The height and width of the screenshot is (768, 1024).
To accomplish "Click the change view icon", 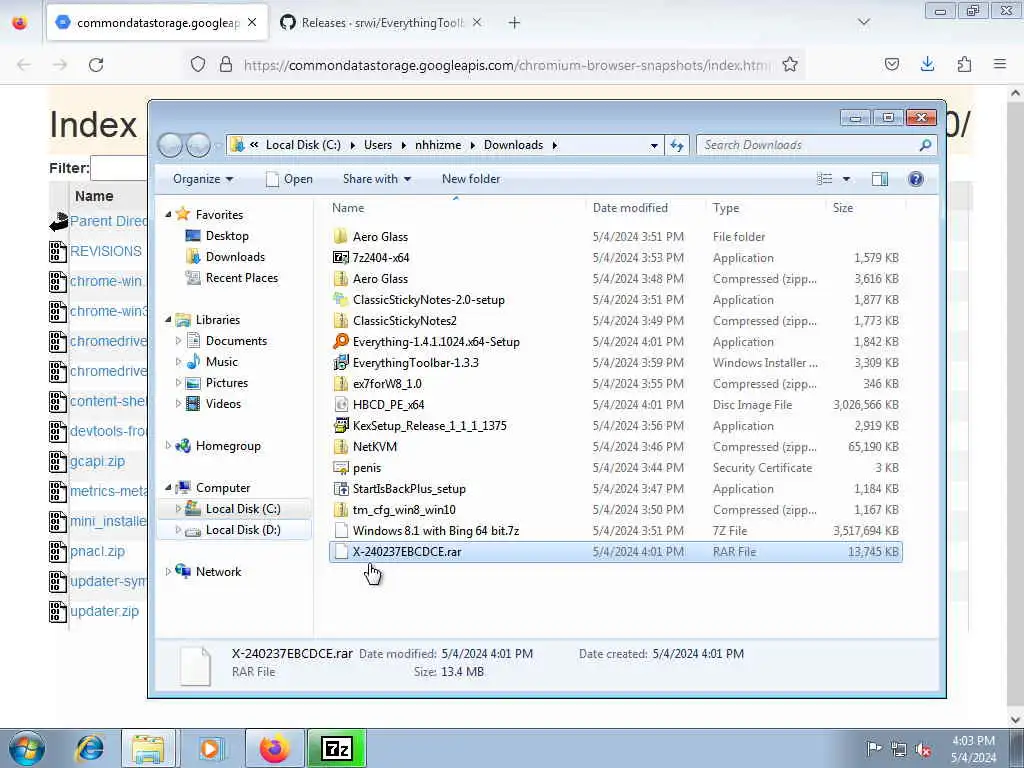I will [x=825, y=179].
